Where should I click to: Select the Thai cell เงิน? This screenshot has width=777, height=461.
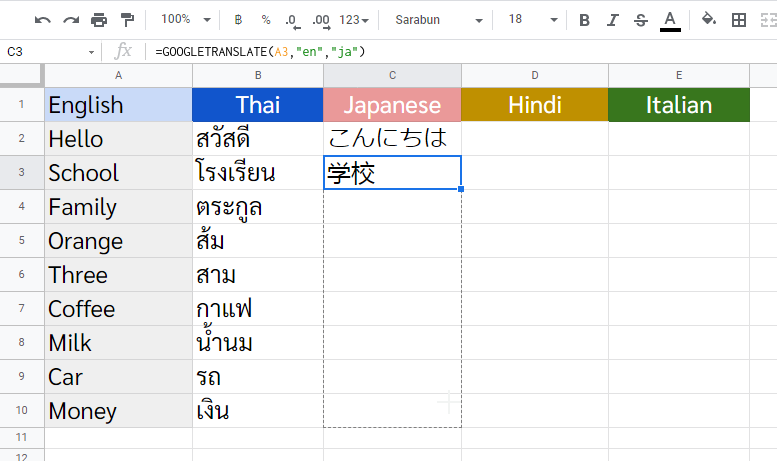[x=258, y=410]
